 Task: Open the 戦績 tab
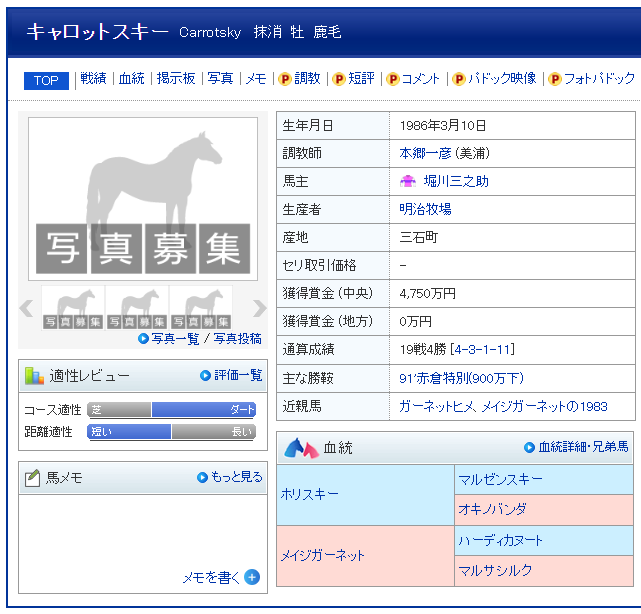[93, 79]
